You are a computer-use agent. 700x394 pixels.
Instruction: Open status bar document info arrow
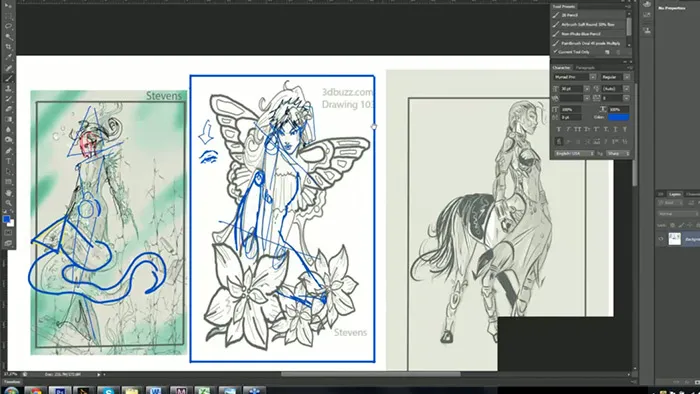click(99, 375)
